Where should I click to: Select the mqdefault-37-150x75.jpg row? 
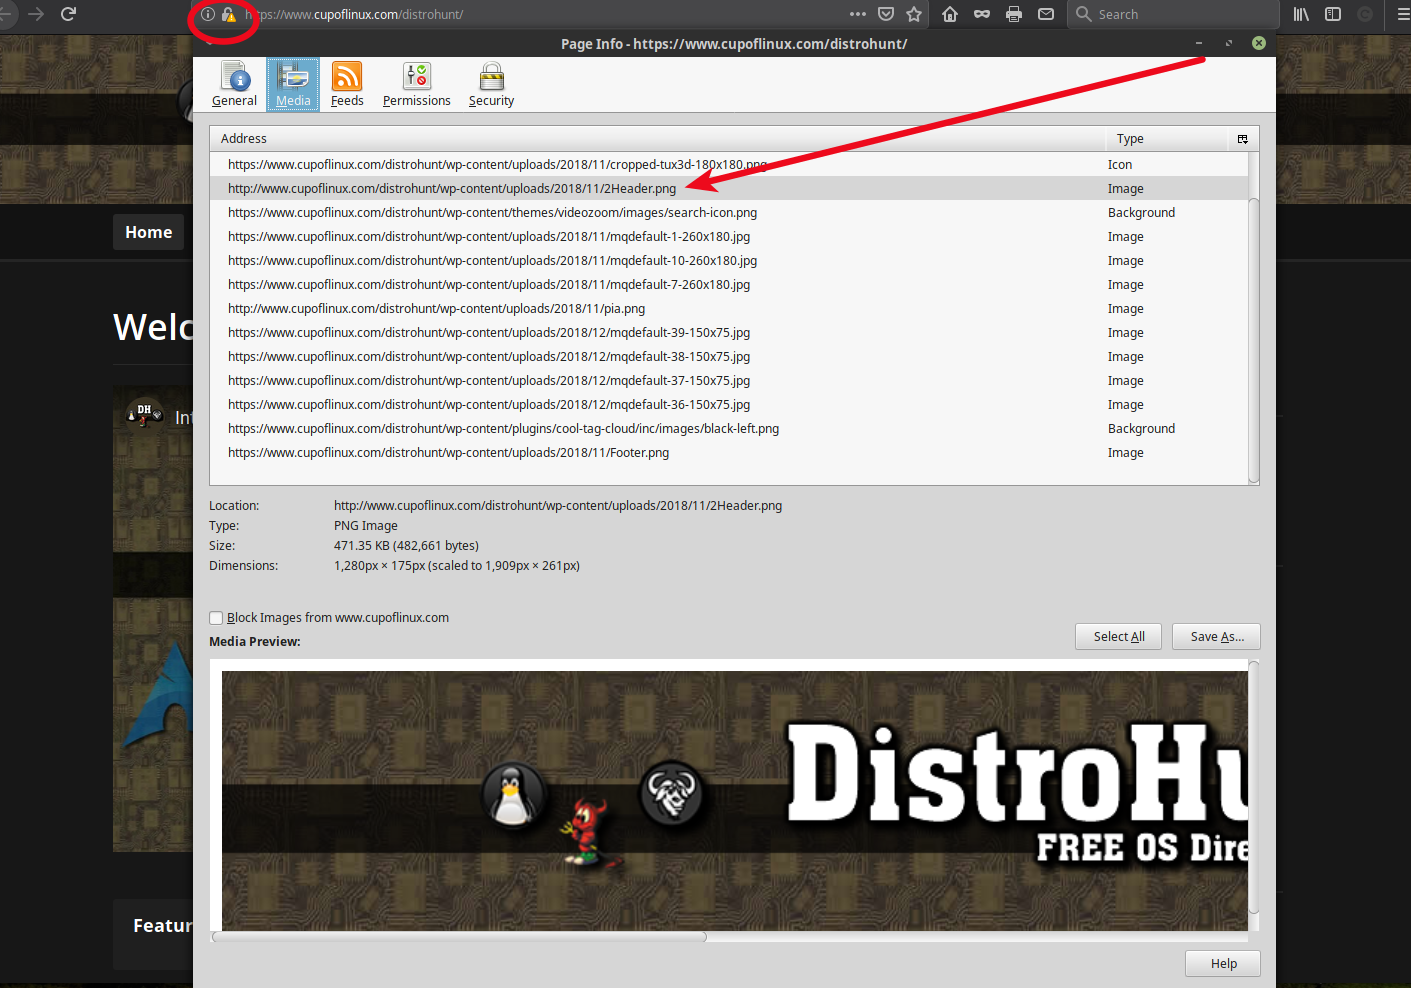point(729,381)
